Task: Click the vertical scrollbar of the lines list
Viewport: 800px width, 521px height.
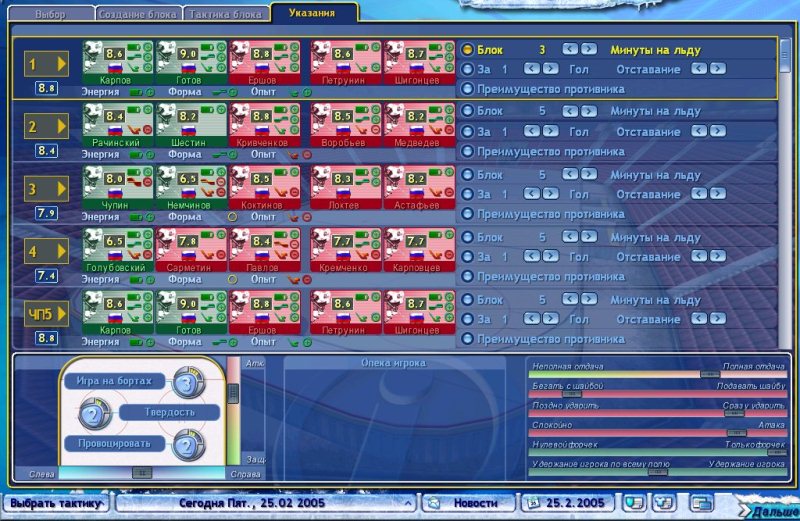Action: click(x=786, y=190)
